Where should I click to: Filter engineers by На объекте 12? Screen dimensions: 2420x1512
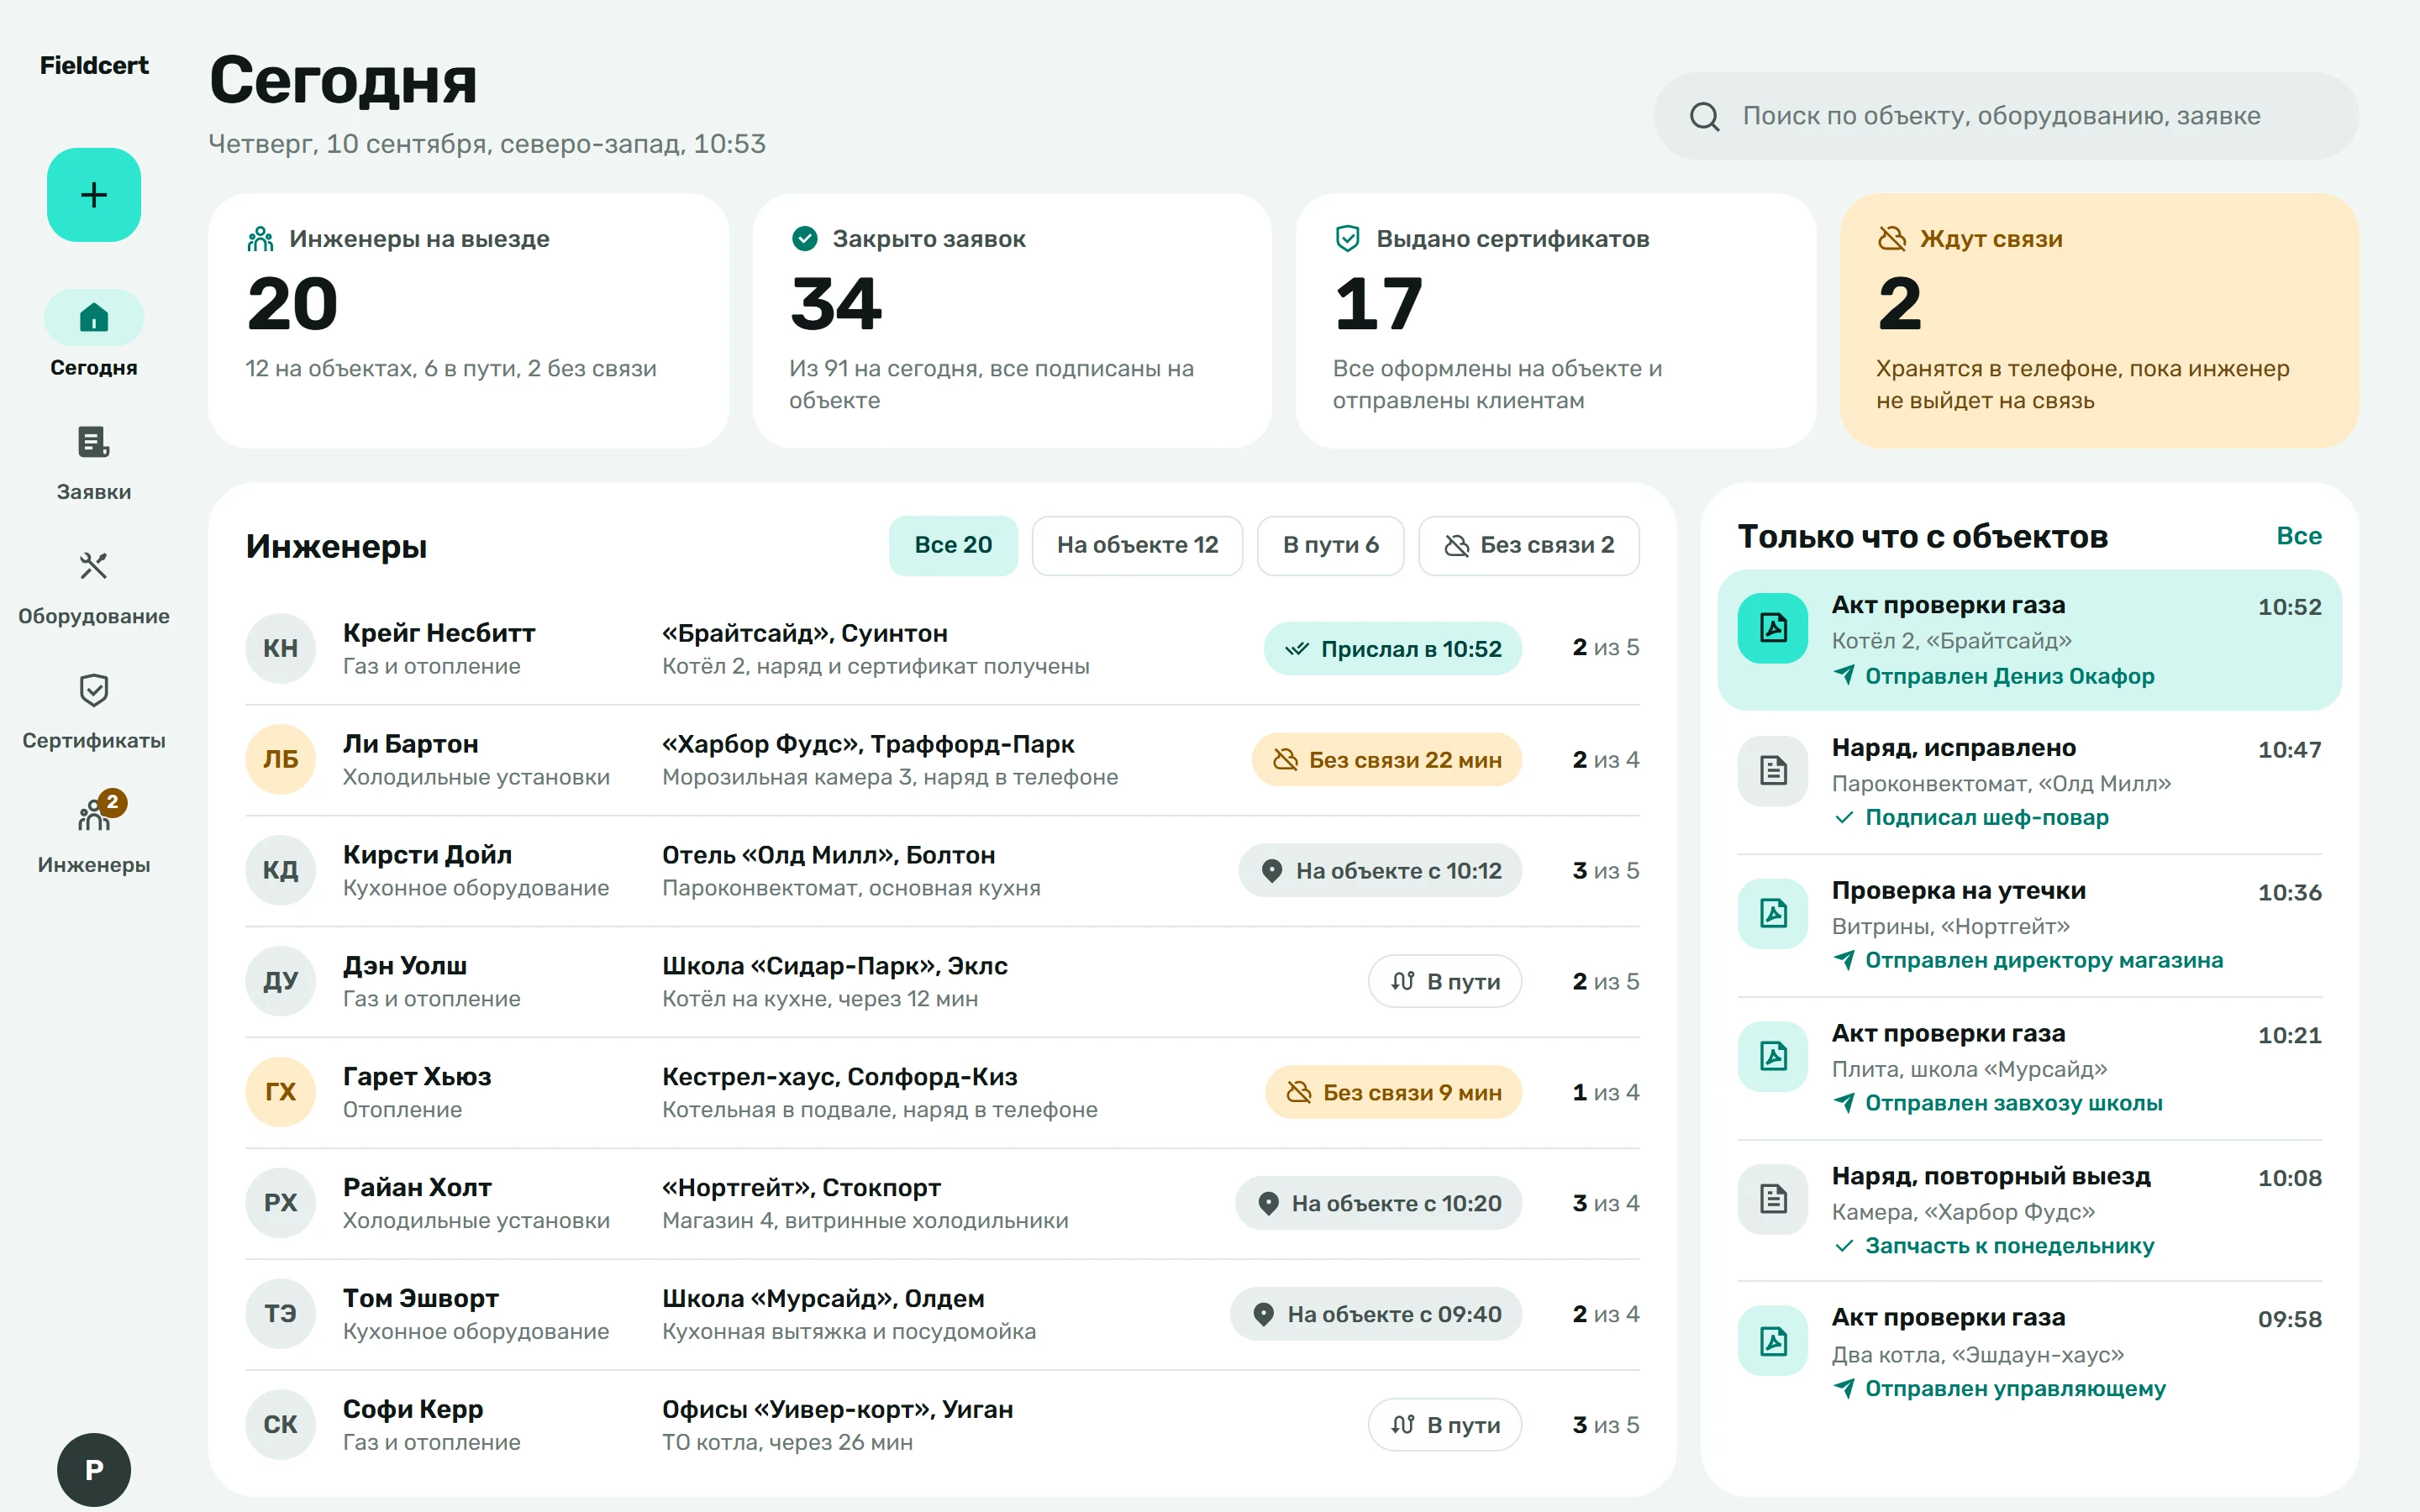1137,545
